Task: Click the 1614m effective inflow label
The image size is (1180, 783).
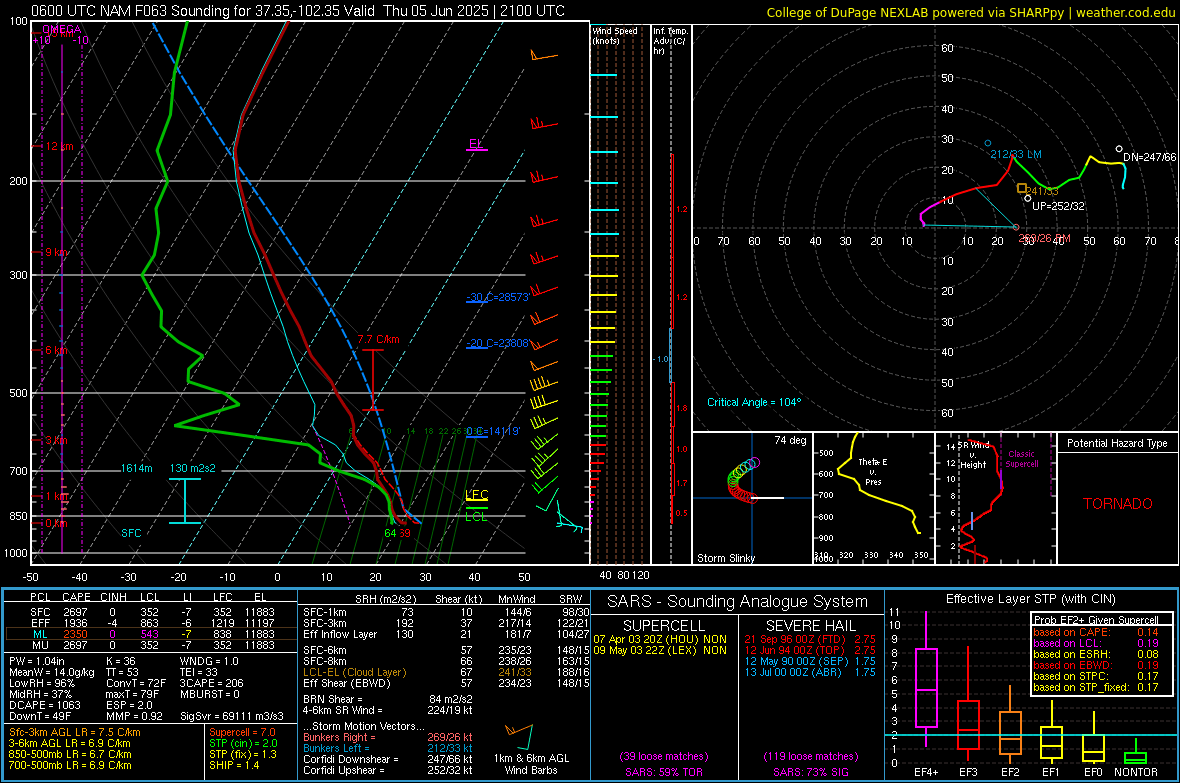Action: pos(136,468)
